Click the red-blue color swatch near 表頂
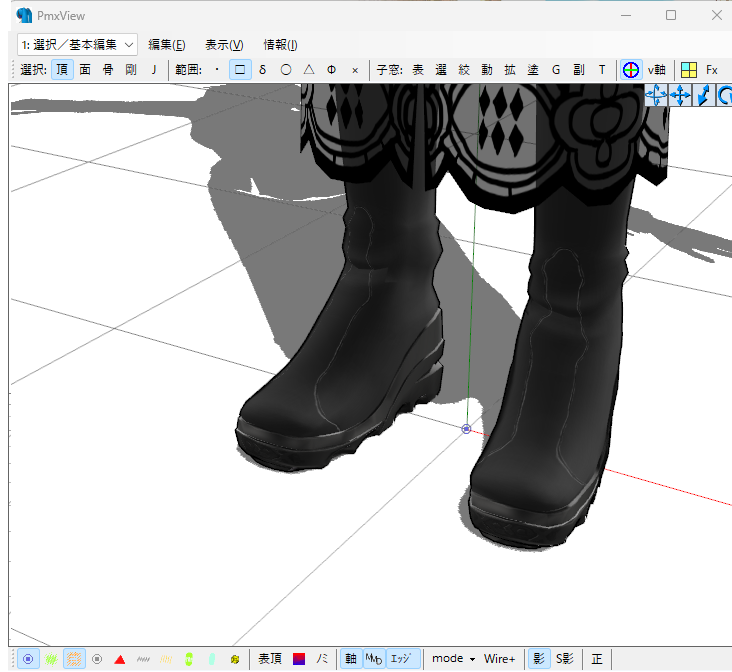Image resolution: width=732 pixels, height=672 pixels. click(x=299, y=659)
